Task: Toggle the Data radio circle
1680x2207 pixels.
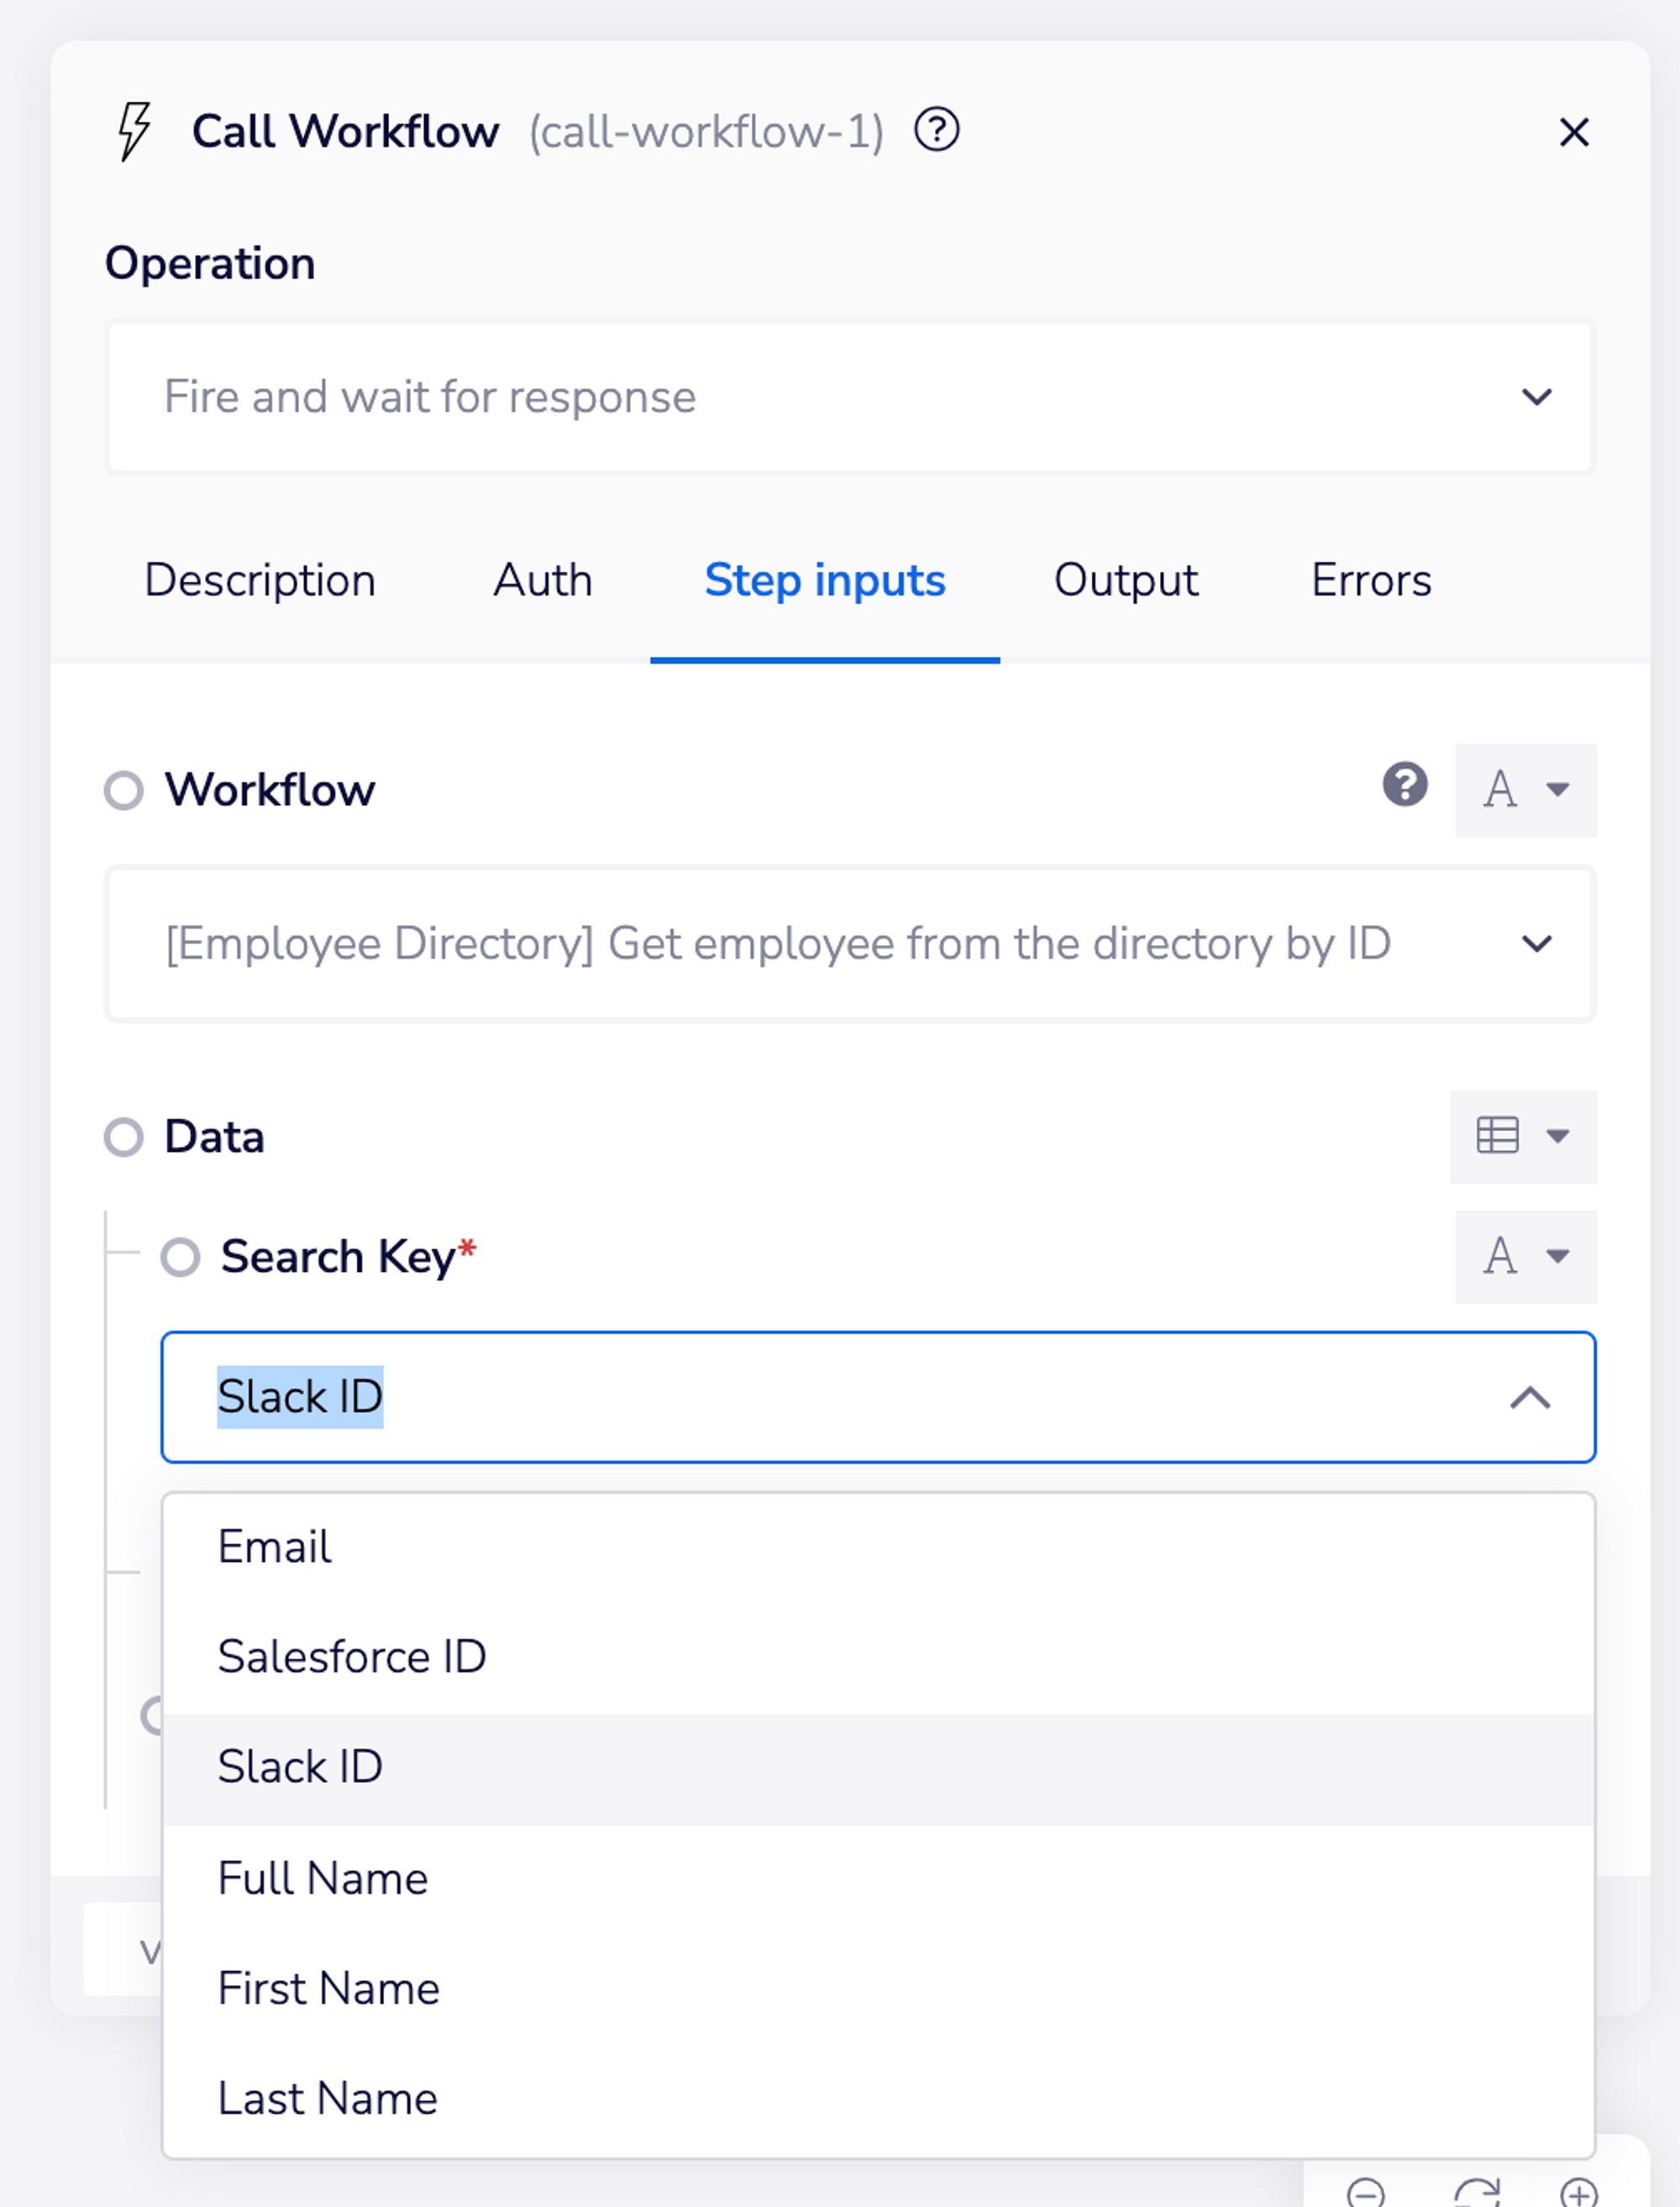Action: coord(124,1137)
